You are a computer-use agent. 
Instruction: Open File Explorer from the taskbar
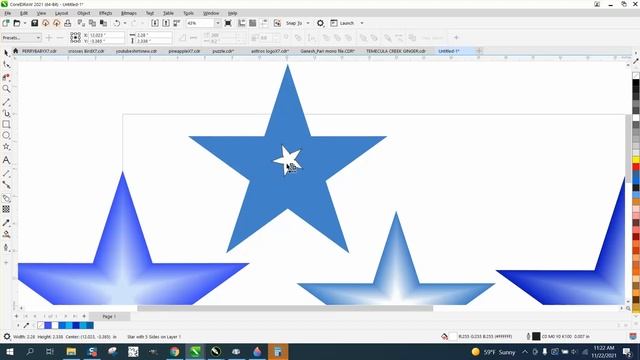point(71,351)
